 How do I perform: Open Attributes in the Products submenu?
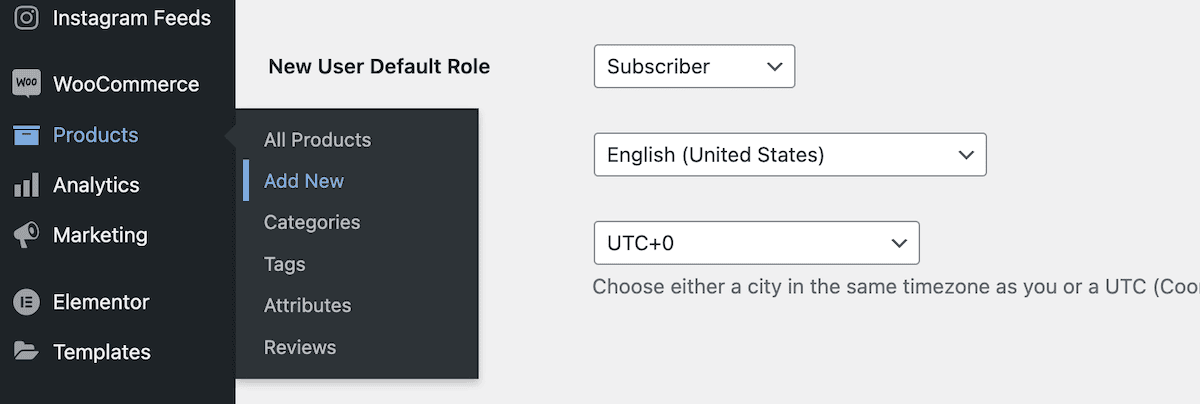pos(307,305)
